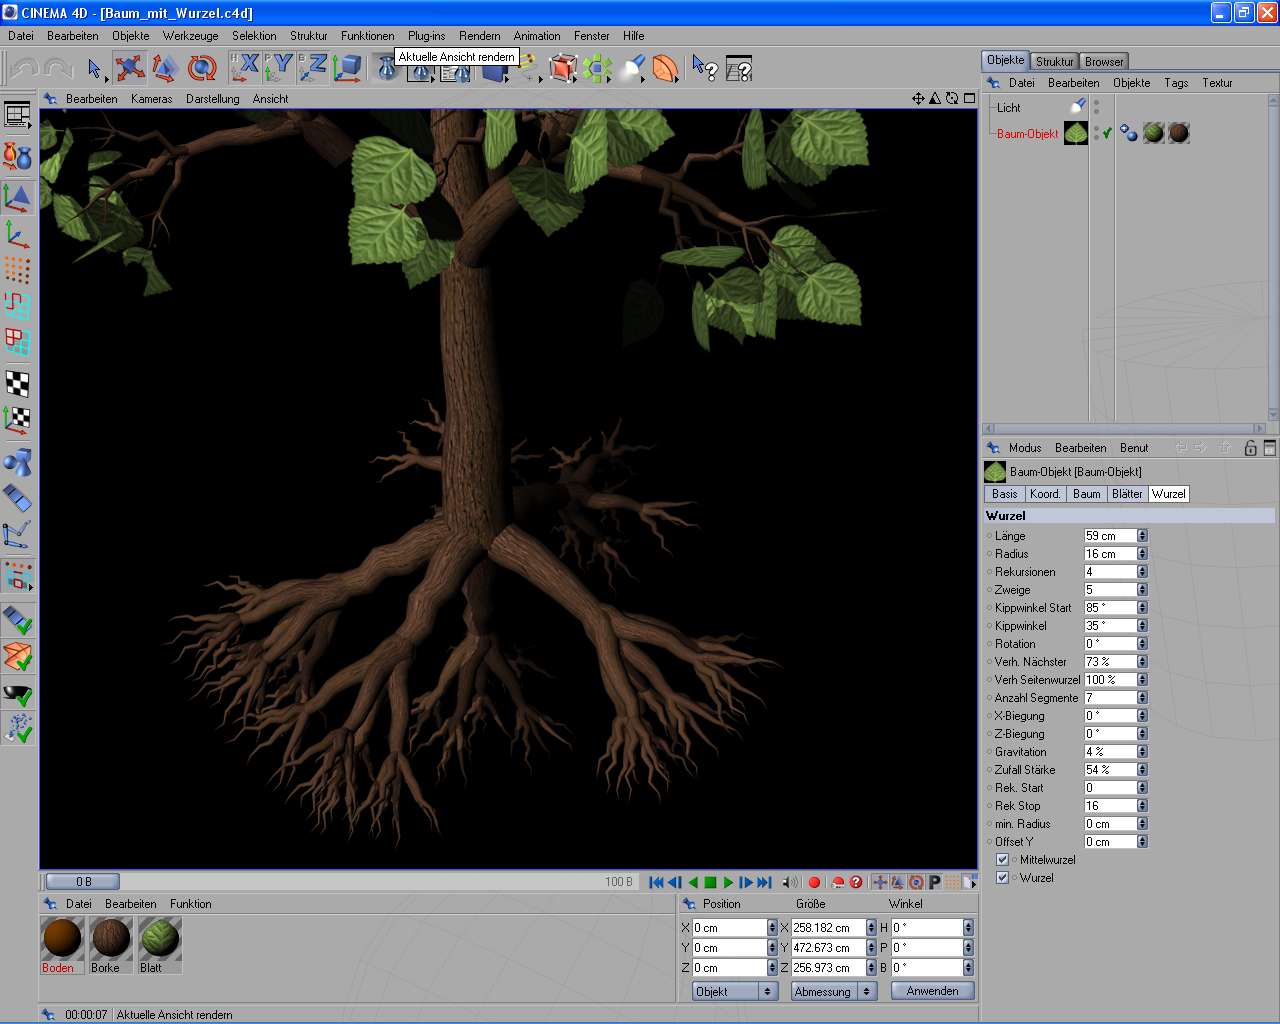This screenshot has height=1024, width=1280.
Task: Open Objekt coordinate mode dropdown
Action: (733, 991)
